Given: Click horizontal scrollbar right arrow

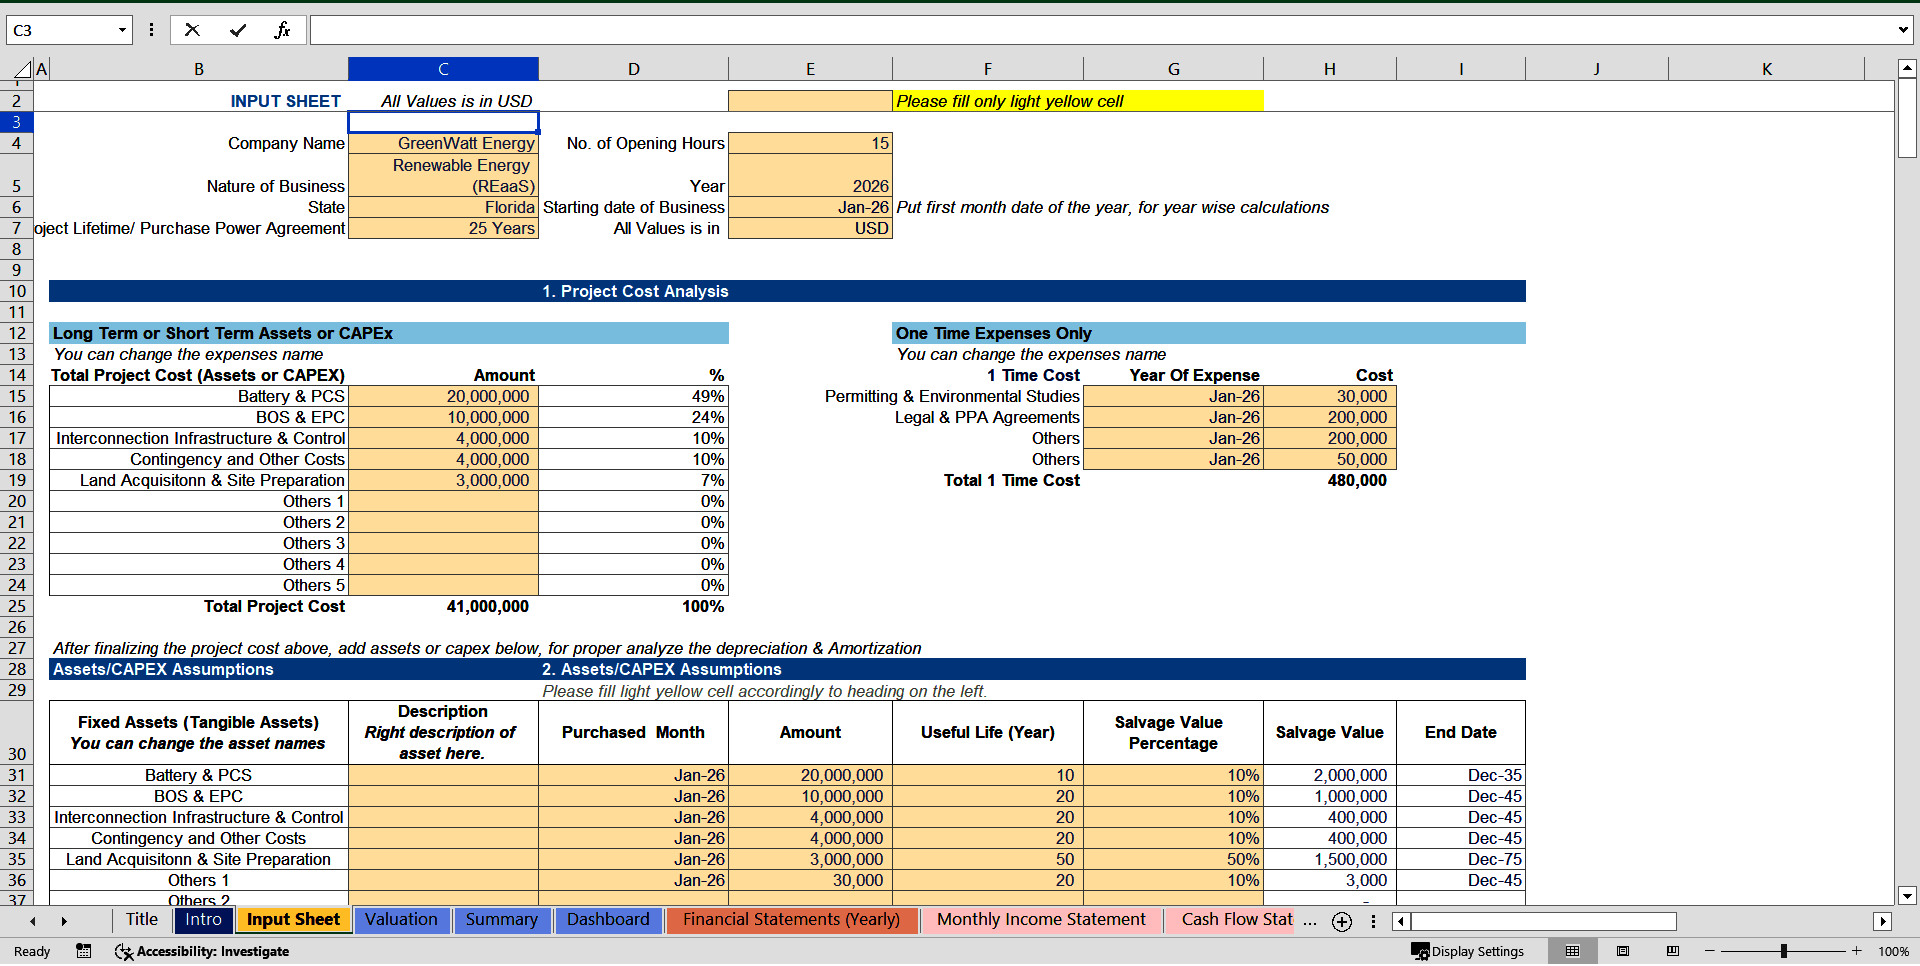Looking at the screenshot, I should point(1883,921).
